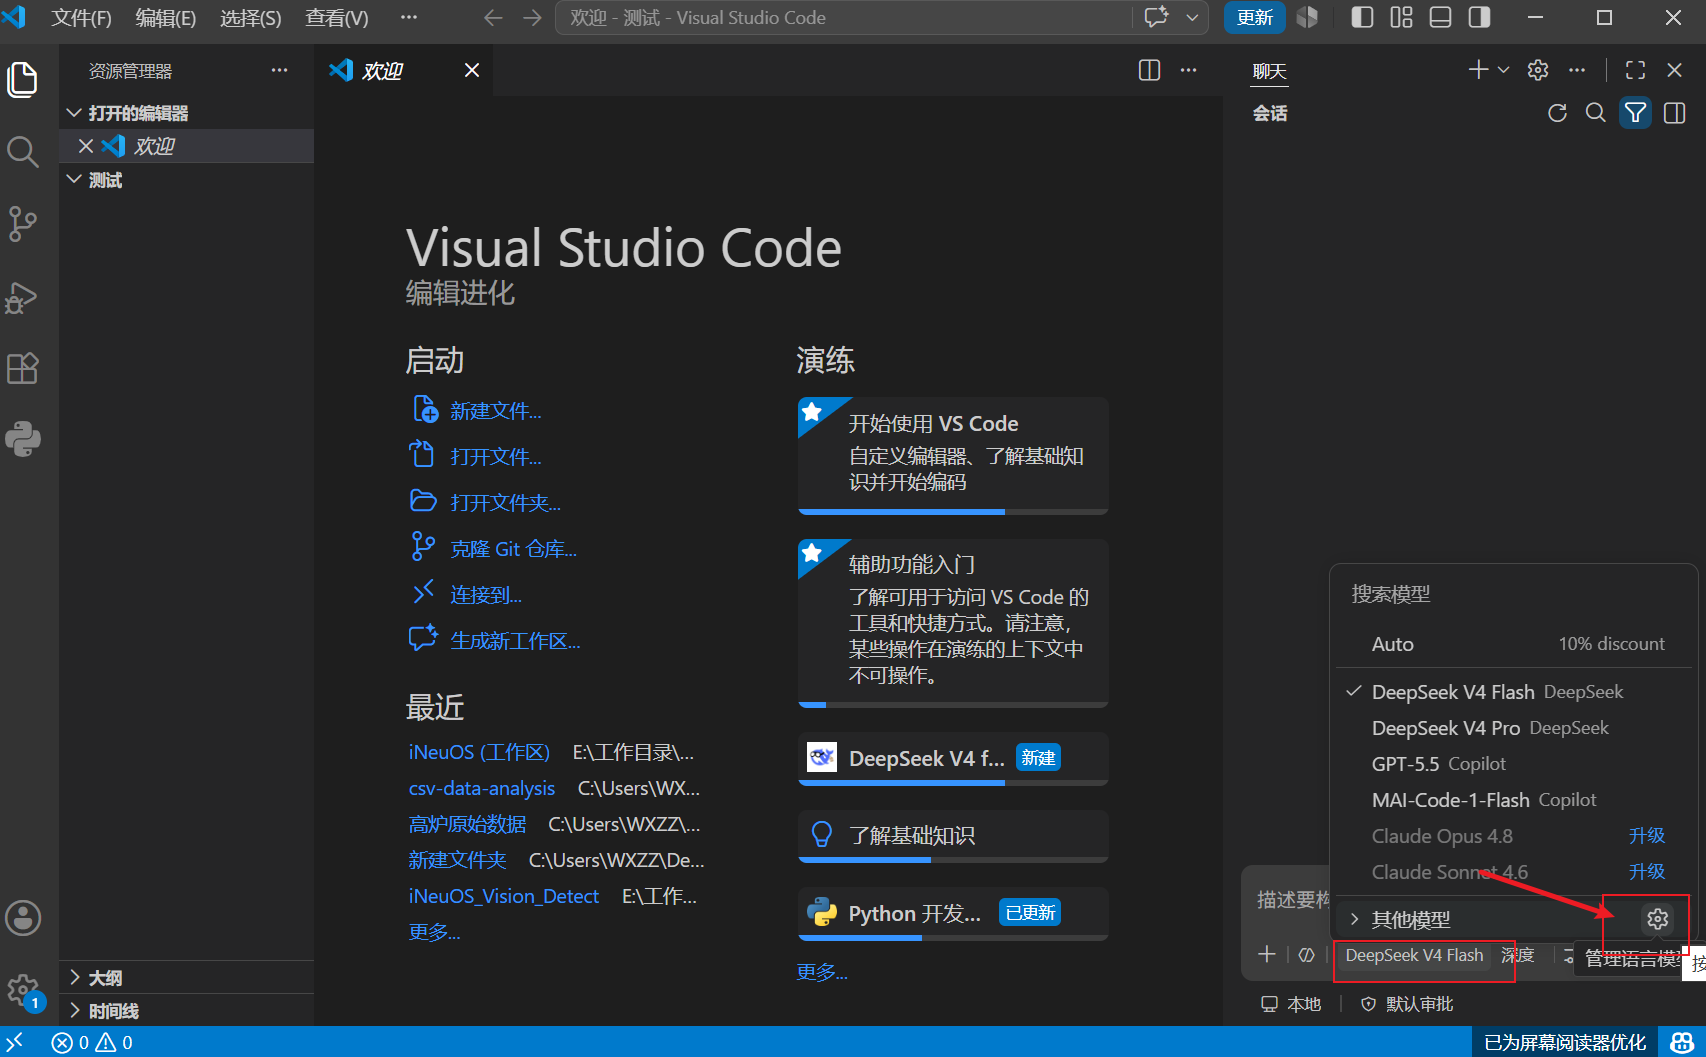Open the Explorer view in the activity bar
This screenshot has width=1706, height=1057.
point(23,80)
